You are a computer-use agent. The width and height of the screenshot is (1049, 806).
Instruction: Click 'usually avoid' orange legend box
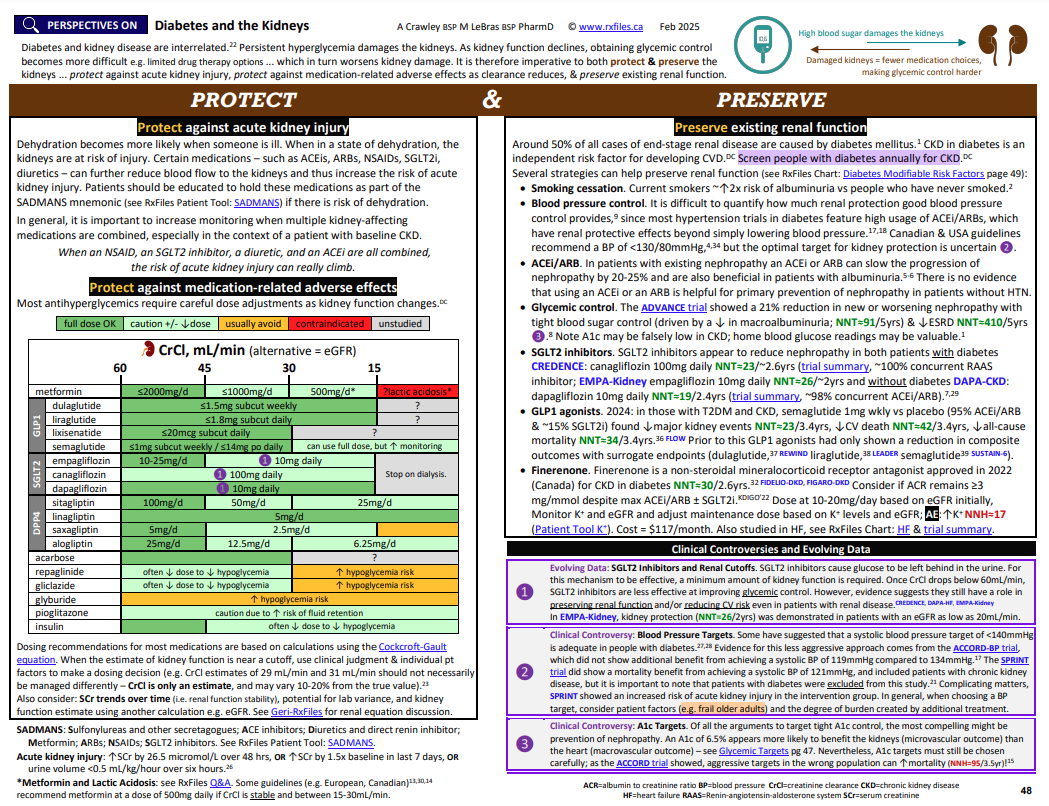coord(253,324)
